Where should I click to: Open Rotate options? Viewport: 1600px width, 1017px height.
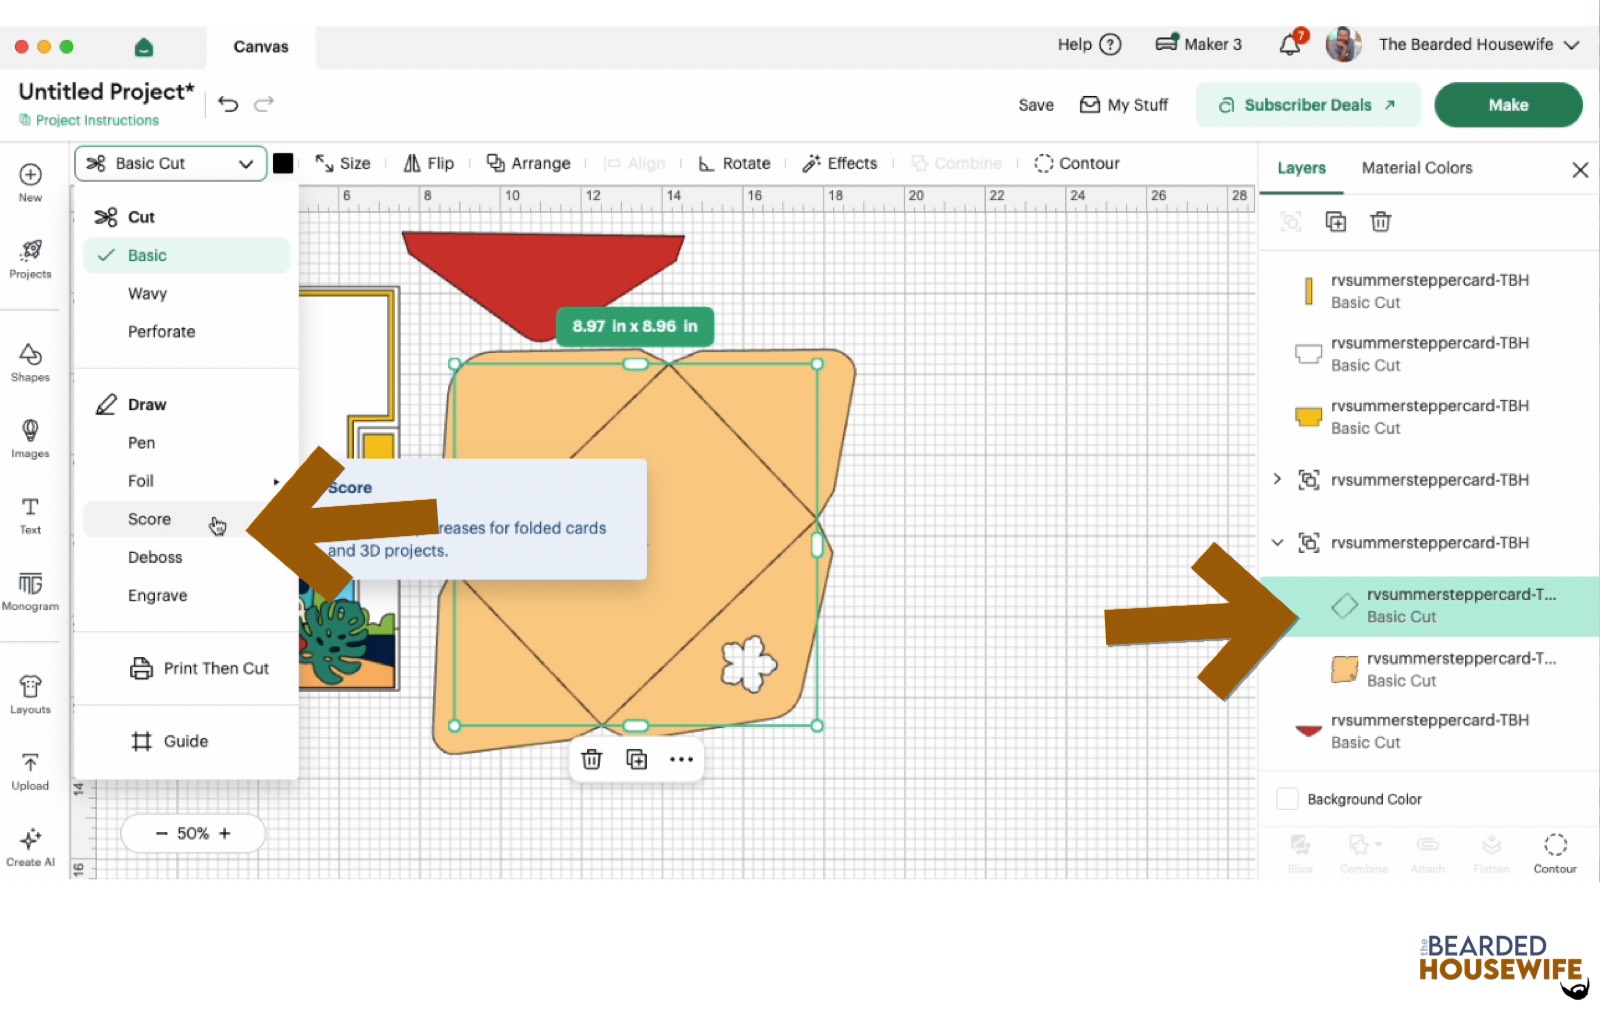(734, 163)
